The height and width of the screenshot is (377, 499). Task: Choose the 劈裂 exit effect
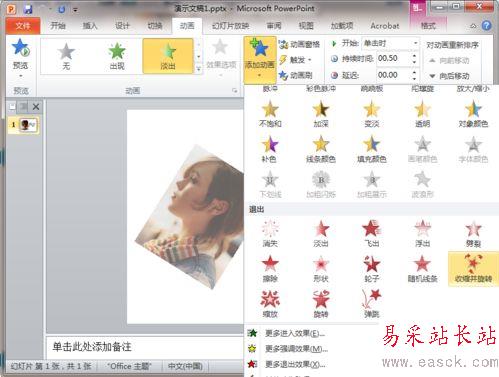point(473,234)
